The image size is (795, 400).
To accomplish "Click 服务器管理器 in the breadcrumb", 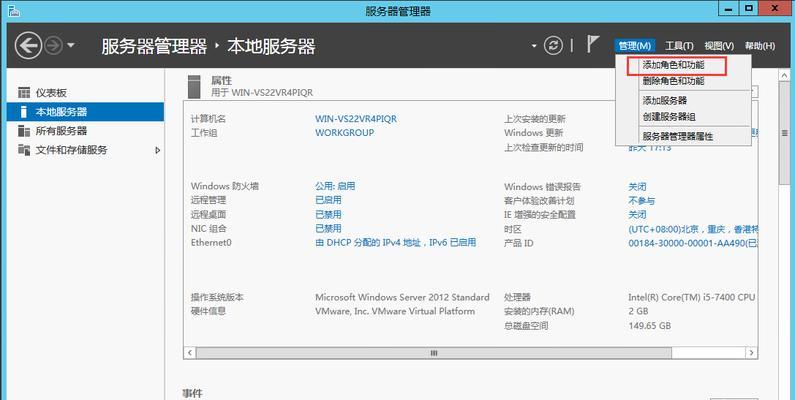I will 154,46.
